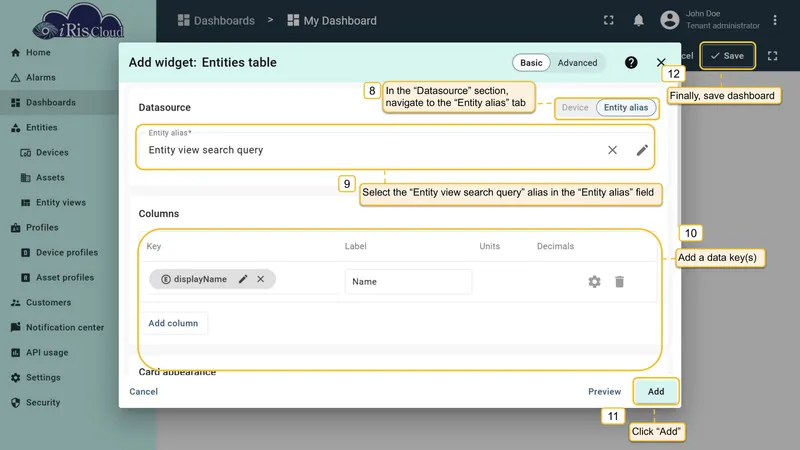Click the iRisCloud logo
Viewport: 800px width, 450px height.
click(x=78, y=21)
